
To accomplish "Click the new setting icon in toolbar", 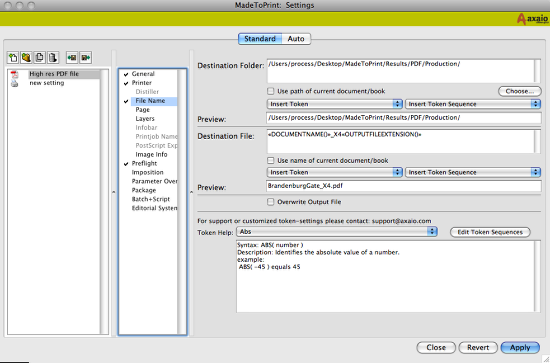I will [13, 58].
